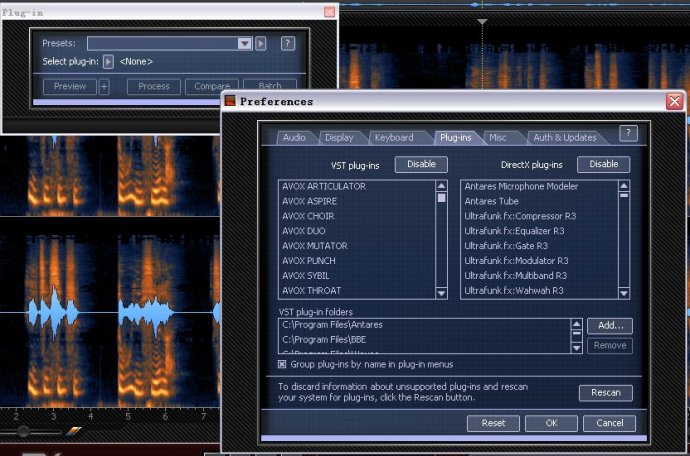Screen dimensions: 690x456
Task: Select AVOX CHOIR in VST list
Action: 357,216
